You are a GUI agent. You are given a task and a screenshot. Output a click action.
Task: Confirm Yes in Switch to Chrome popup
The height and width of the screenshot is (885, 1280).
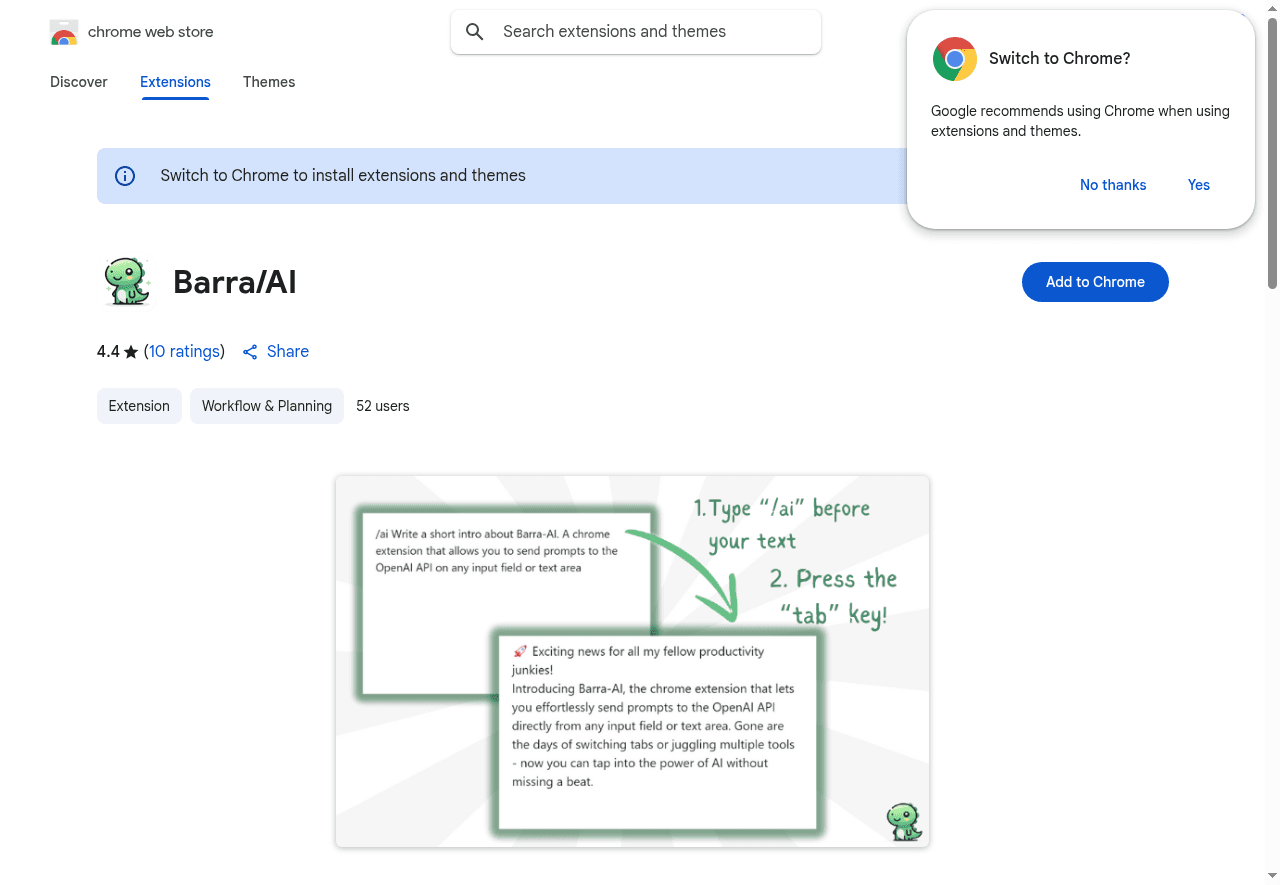[x=1198, y=185]
